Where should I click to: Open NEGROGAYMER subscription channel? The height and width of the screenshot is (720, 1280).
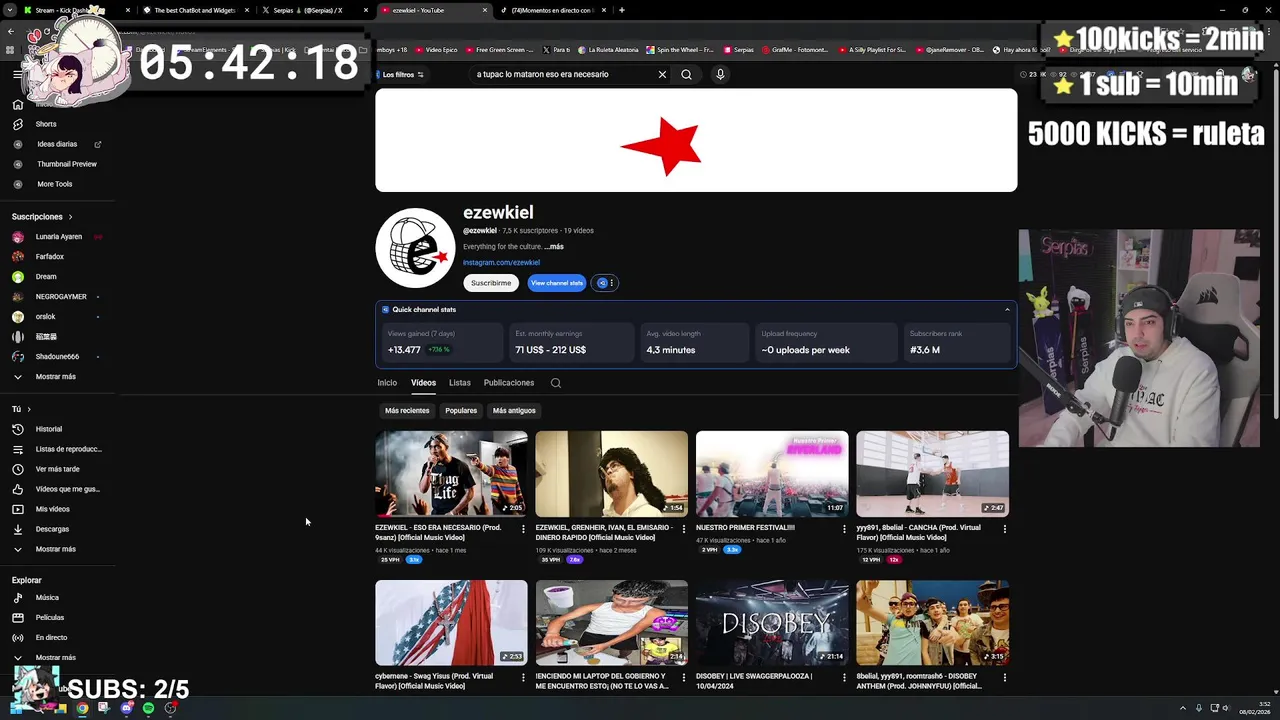click(x=60, y=297)
